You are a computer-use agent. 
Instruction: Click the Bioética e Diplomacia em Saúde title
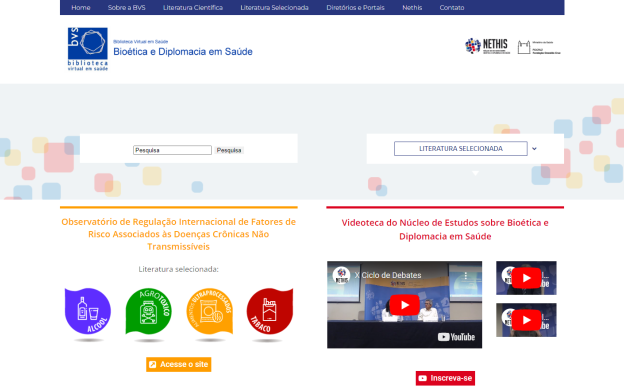183,52
